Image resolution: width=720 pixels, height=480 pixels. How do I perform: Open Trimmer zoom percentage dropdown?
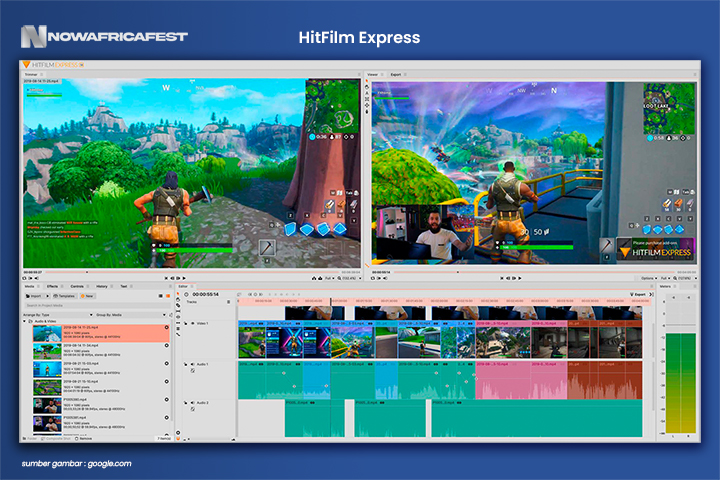[x=349, y=278]
